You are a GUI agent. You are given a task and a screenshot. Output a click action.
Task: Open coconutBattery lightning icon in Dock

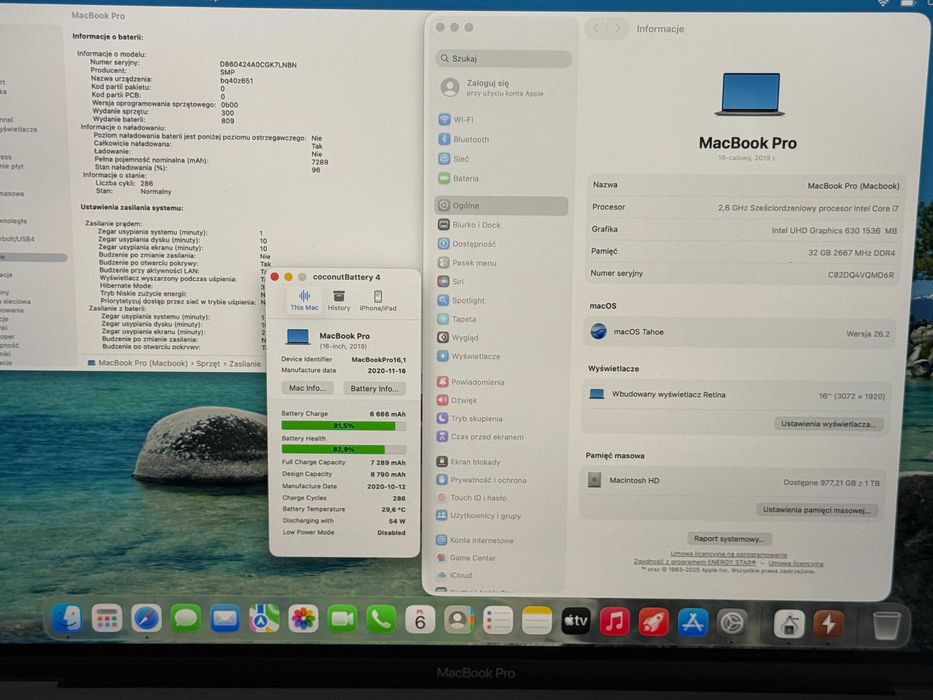pos(828,624)
